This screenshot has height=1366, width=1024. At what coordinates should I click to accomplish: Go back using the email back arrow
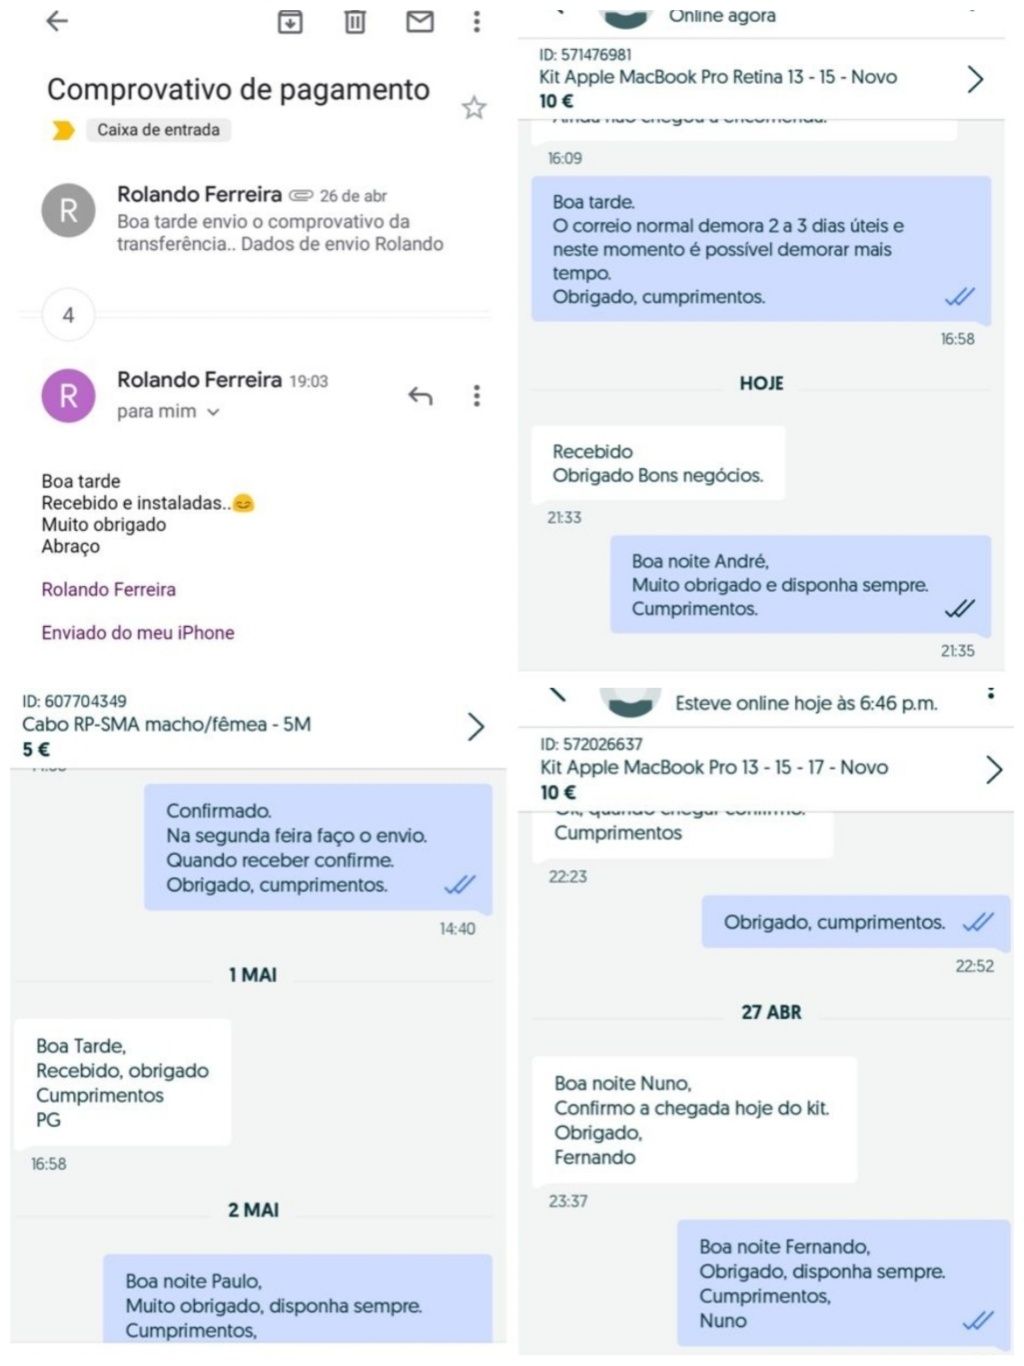pos(57,21)
